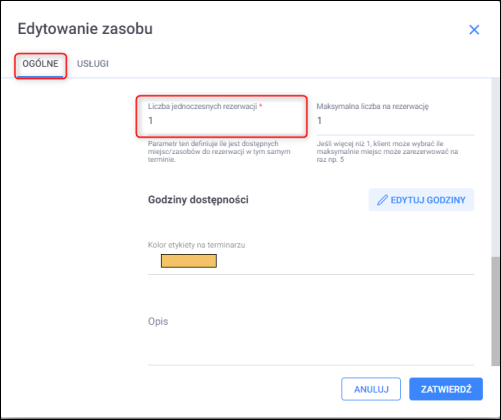Focus the Liczba jednoczesnych rezerwacji value field
Screen dimensions: 501x420
(221, 121)
